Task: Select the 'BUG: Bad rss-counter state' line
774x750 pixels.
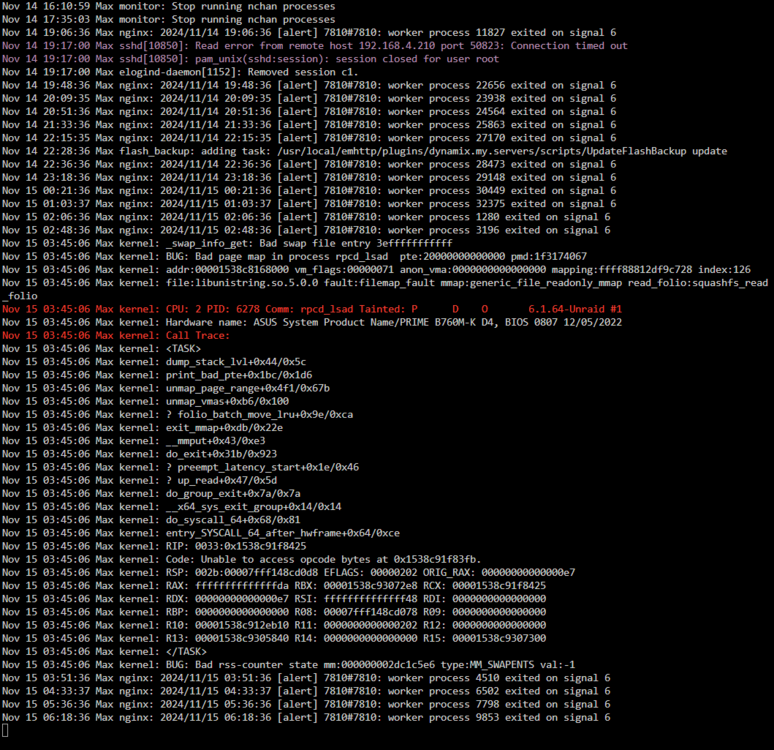Action: click(x=288, y=665)
